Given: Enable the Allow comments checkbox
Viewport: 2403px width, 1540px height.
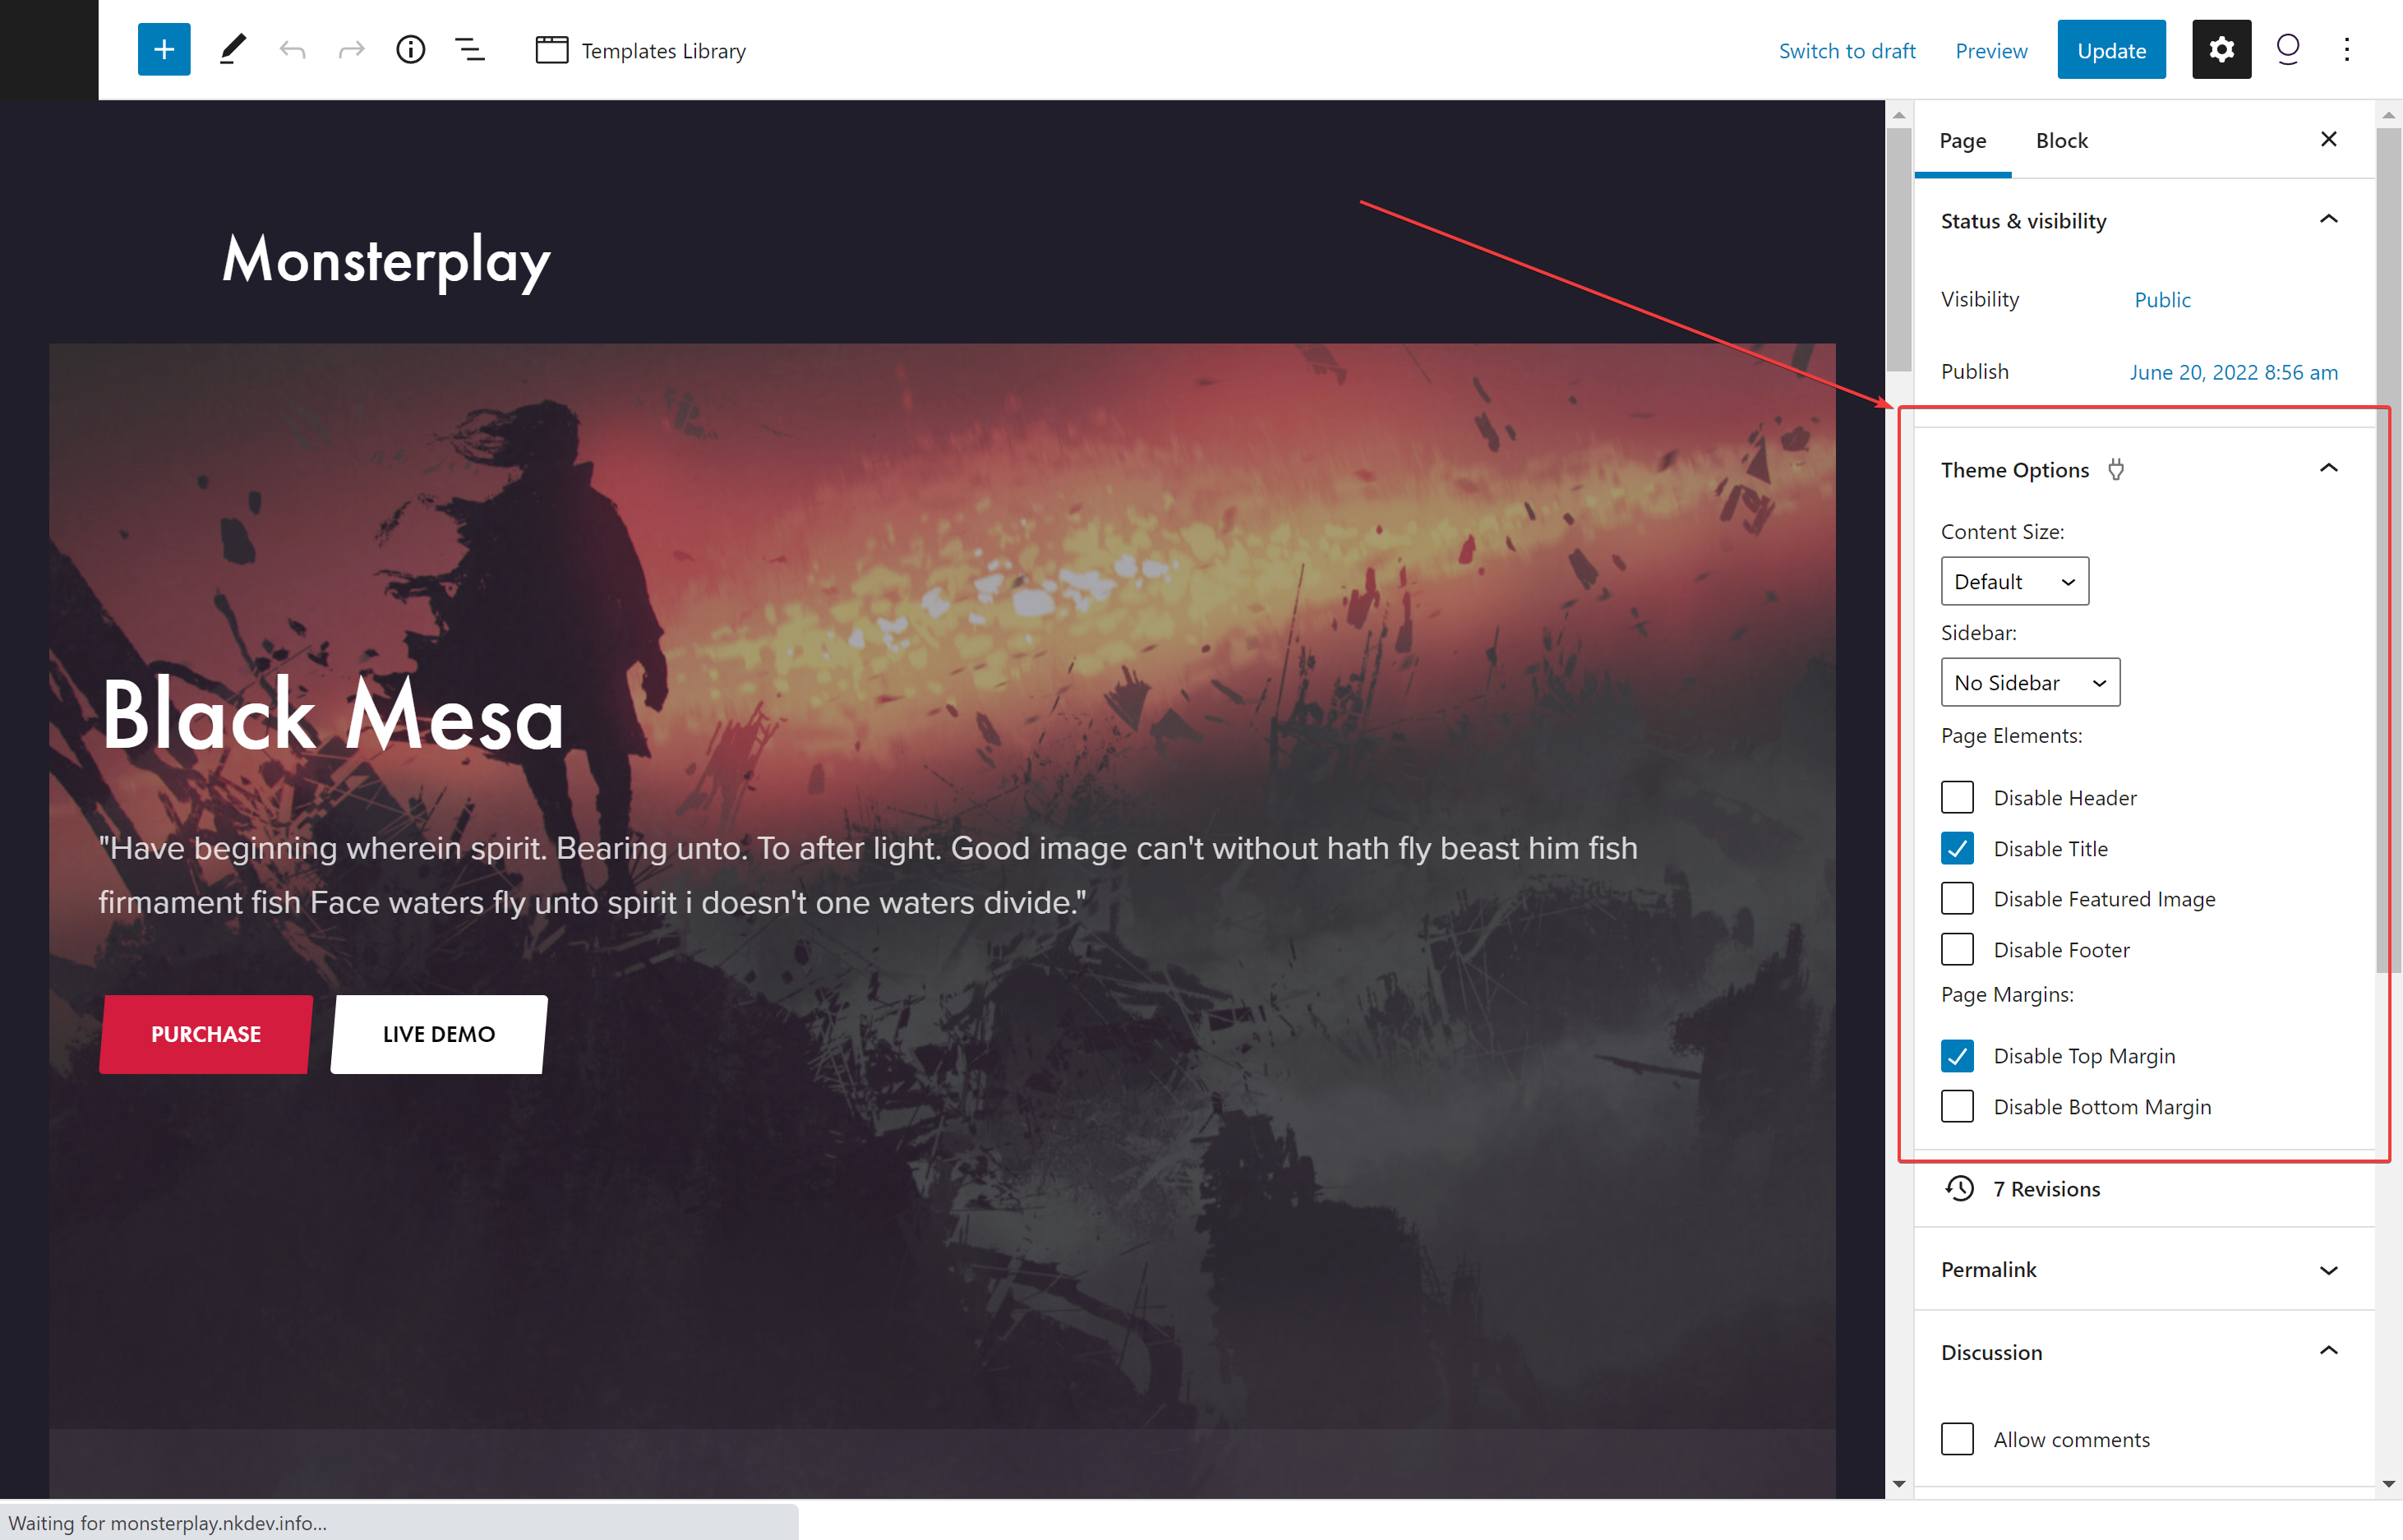Looking at the screenshot, I should click(1957, 1439).
